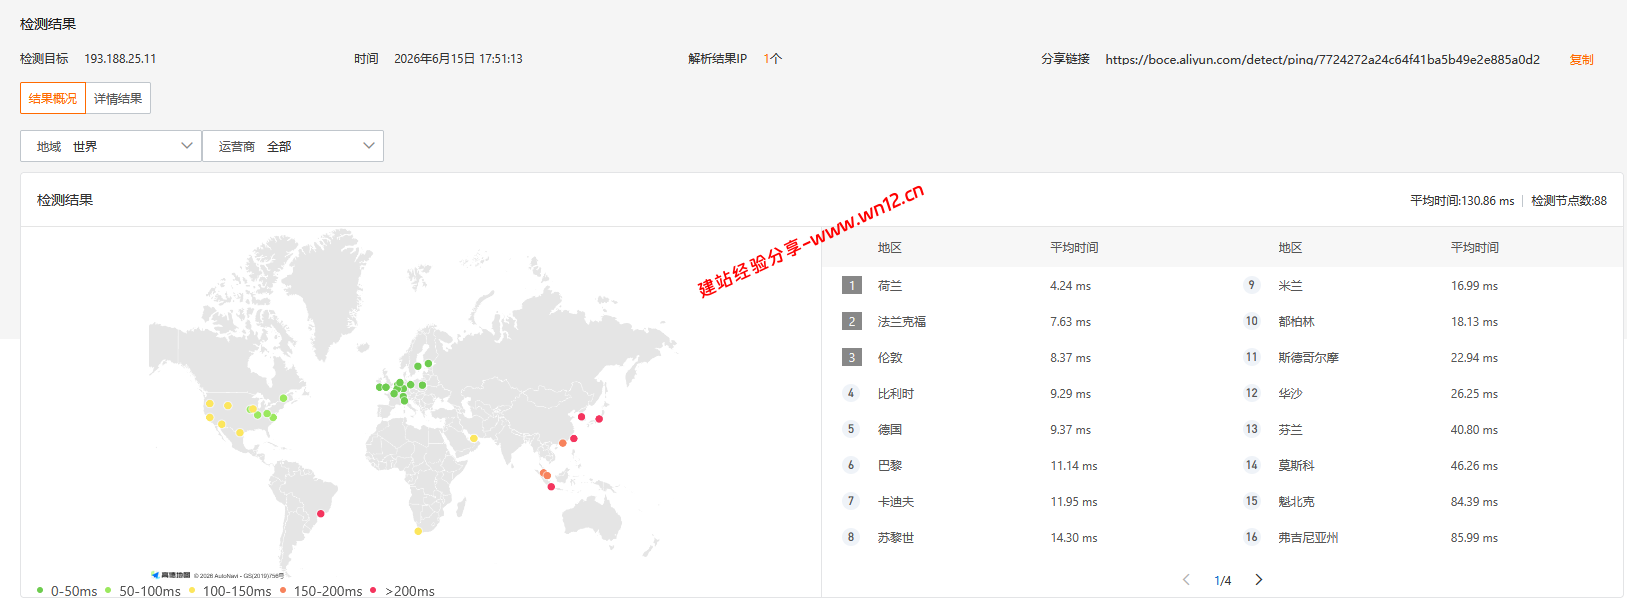The image size is (1627, 612).
Task: Click the 85.99 ms time value
Action: 1474,538
